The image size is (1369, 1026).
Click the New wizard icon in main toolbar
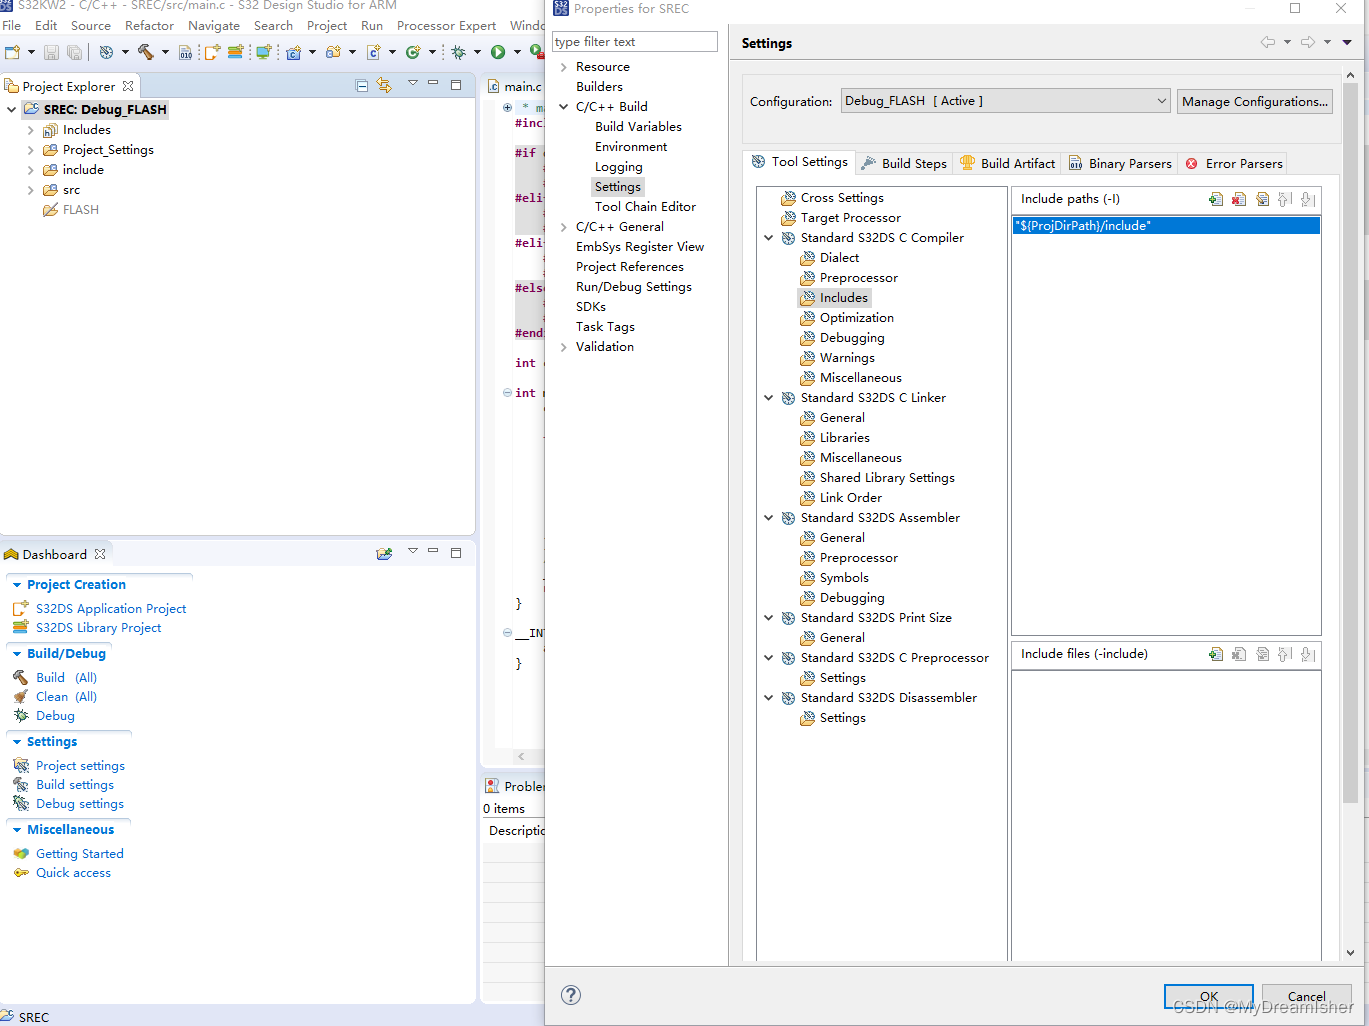[x=13, y=52]
